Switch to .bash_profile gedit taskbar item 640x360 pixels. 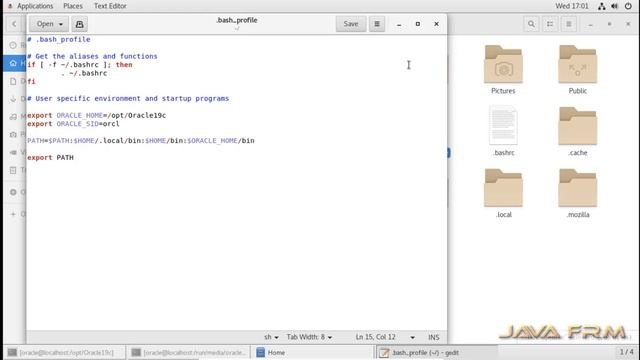click(437, 352)
